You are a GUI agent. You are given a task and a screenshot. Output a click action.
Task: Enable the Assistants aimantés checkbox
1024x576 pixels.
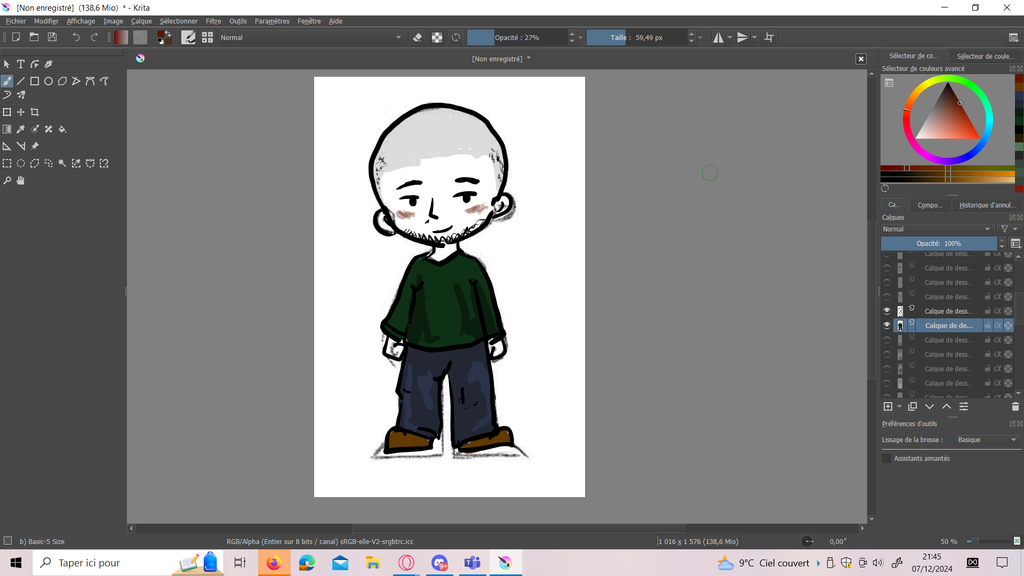pyautogui.click(x=886, y=458)
